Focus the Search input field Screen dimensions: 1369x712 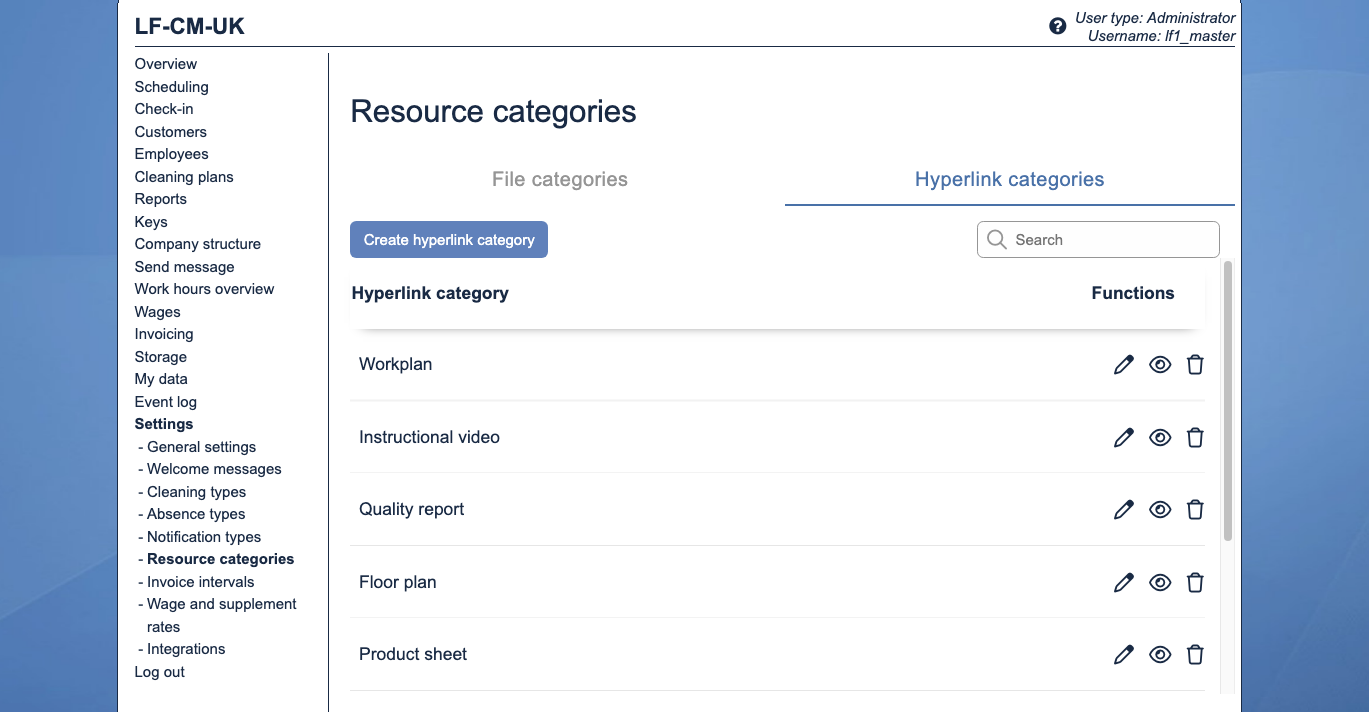(1098, 240)
